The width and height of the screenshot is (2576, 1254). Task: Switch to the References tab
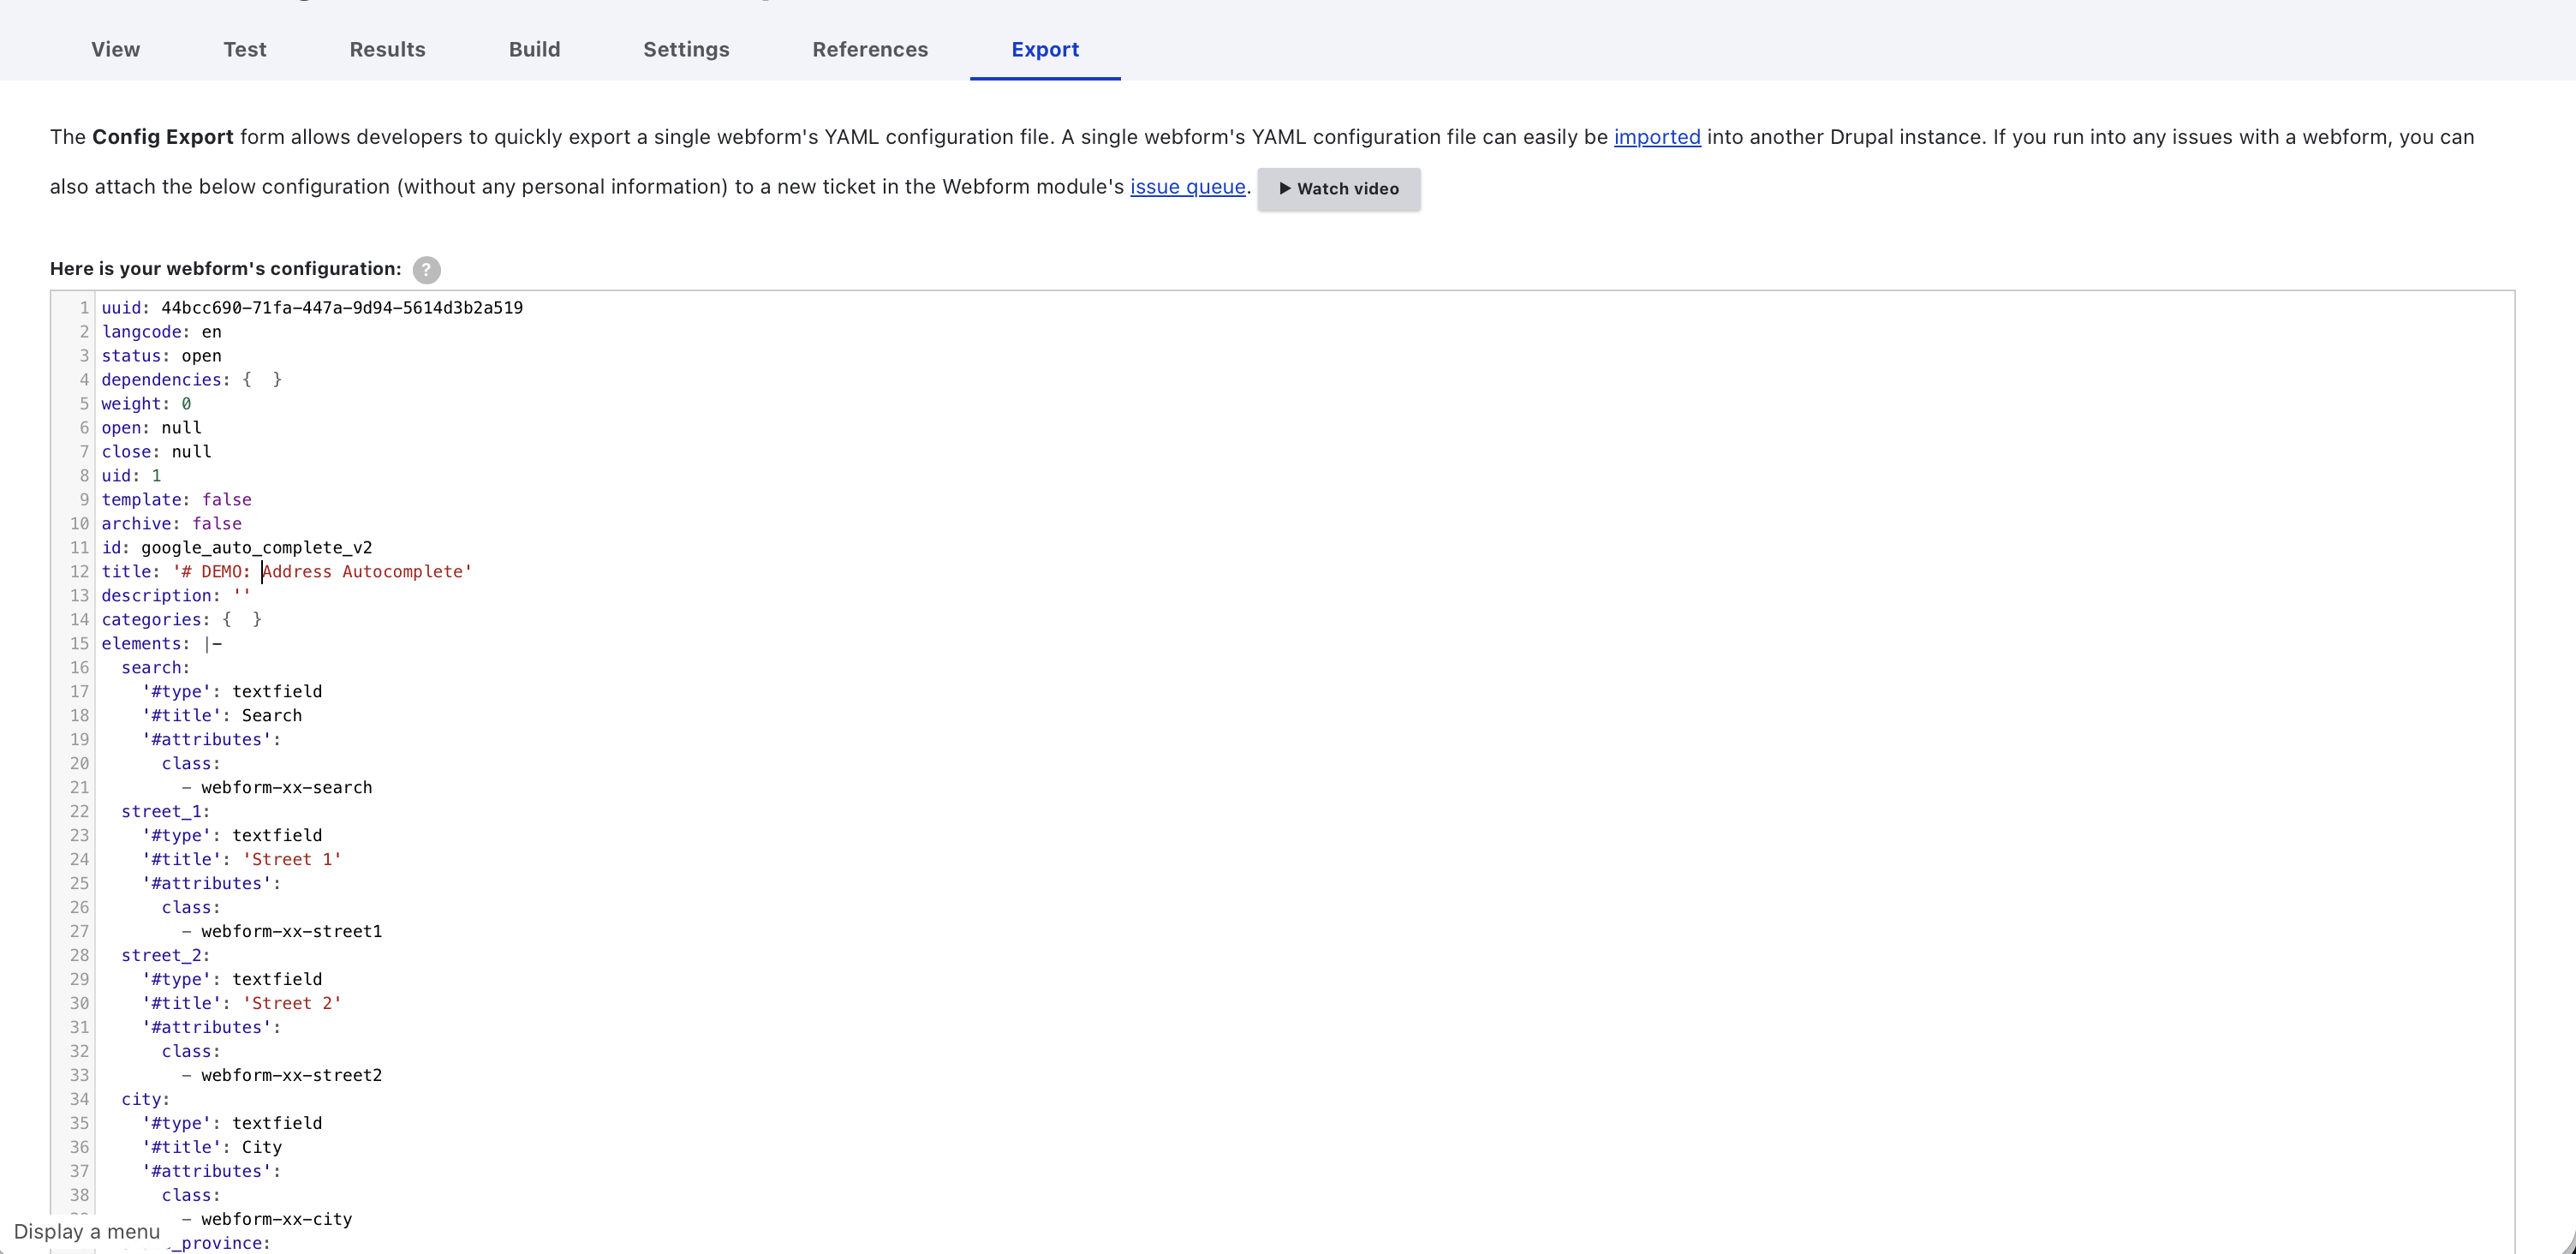(870, 50)
